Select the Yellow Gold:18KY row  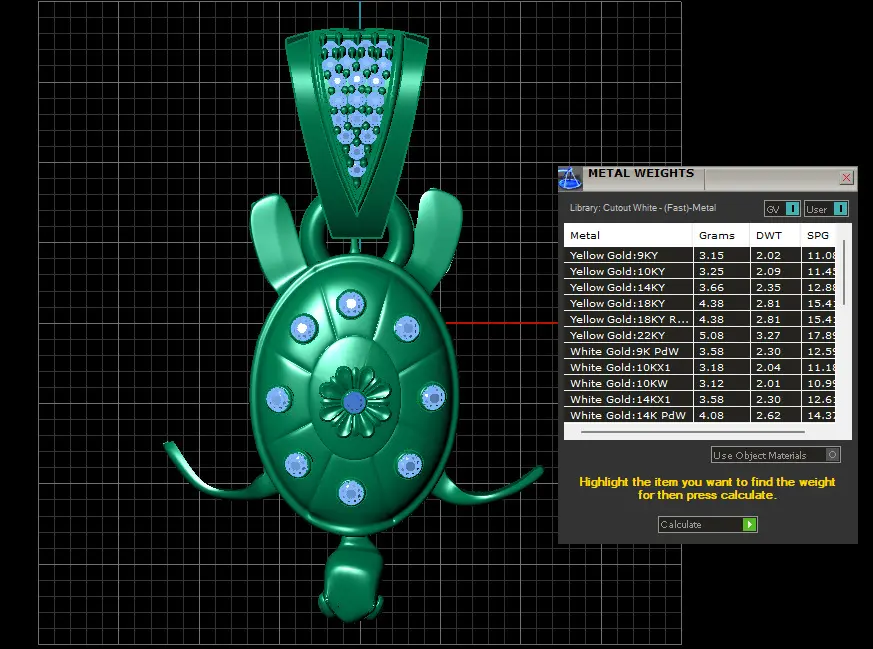(700, 303)
